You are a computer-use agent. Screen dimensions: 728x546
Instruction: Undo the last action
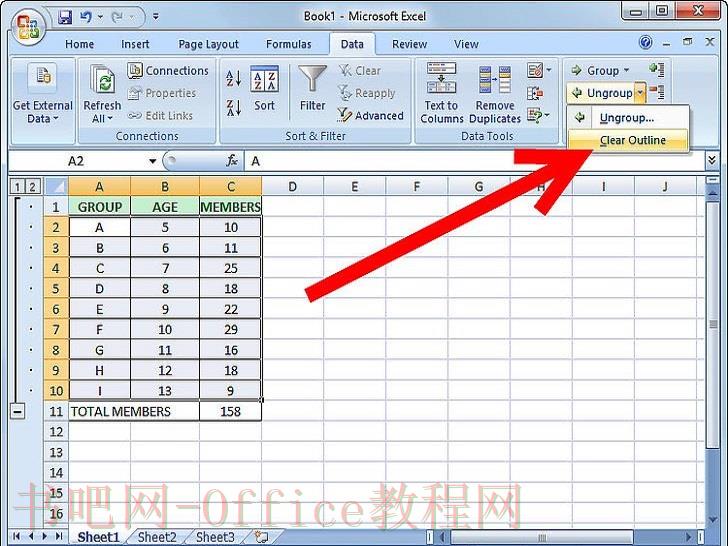click(86, 18)
